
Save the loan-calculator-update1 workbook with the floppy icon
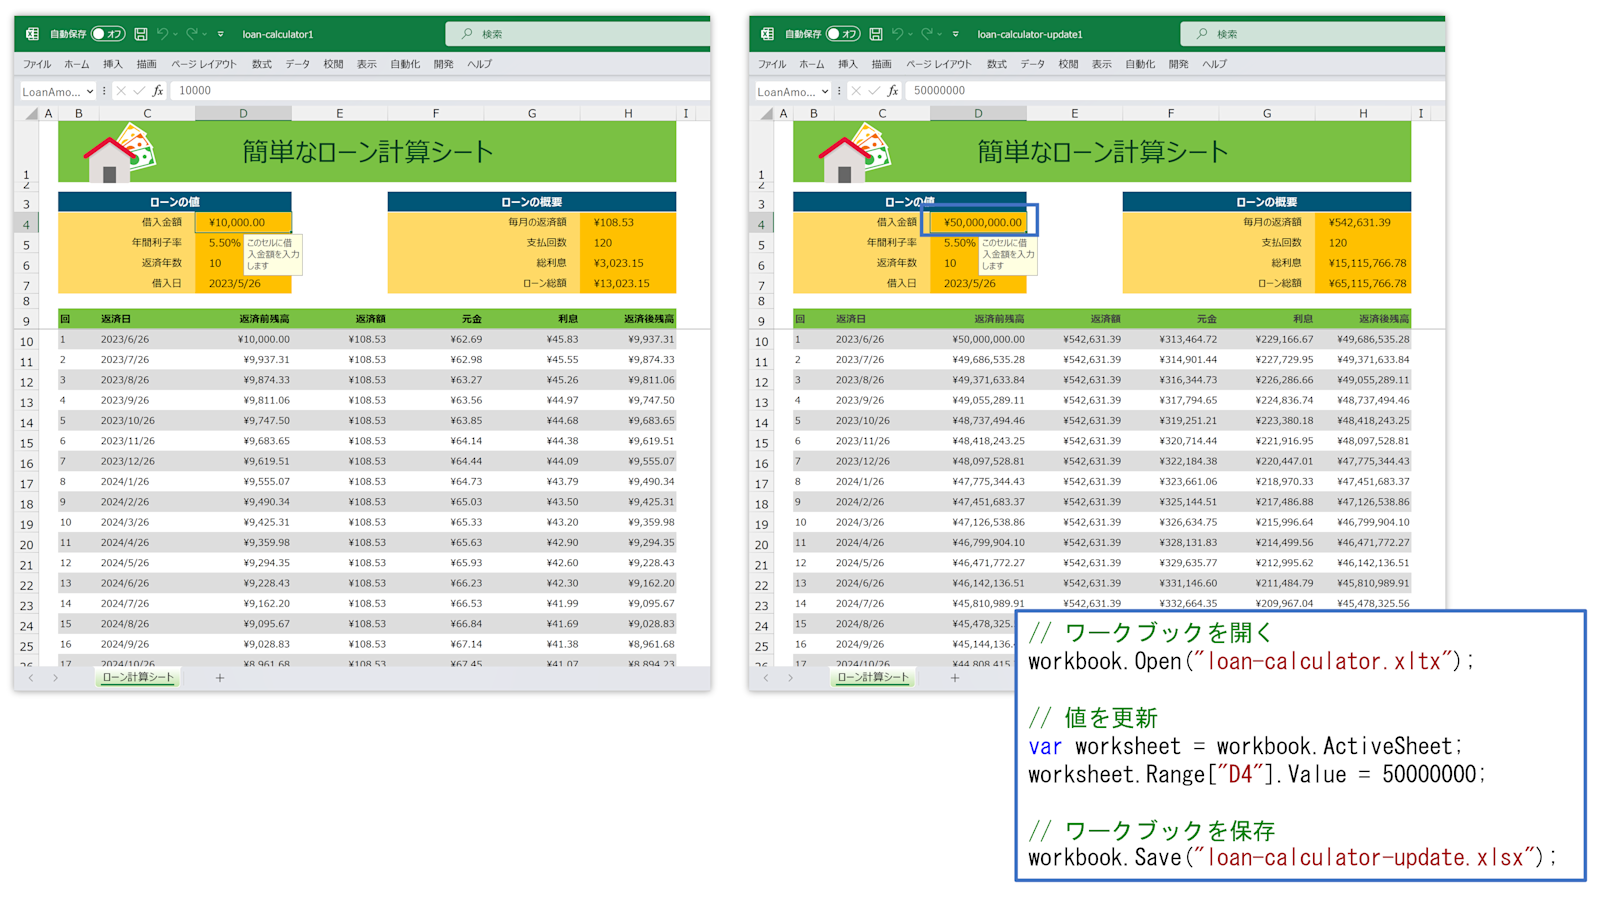(x=876, y=34)
